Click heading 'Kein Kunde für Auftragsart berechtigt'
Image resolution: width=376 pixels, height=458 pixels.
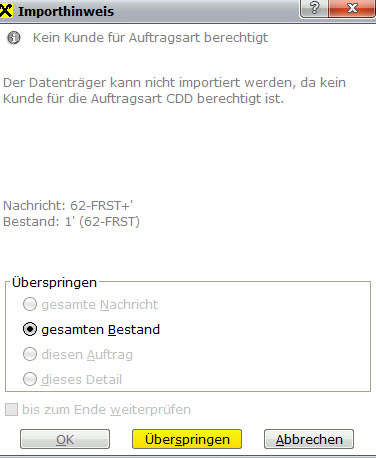tap(150, 38)
